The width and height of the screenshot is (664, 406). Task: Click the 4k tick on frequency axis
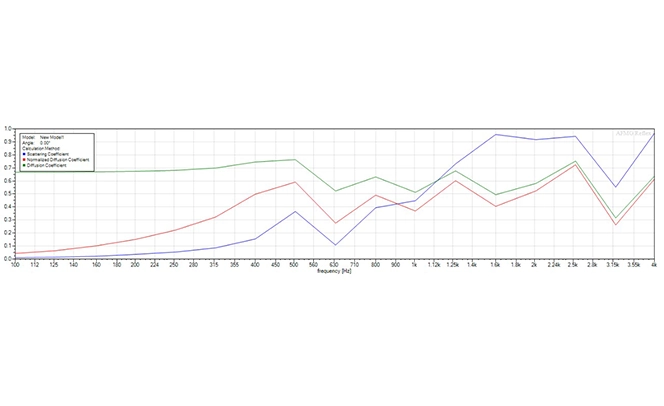coord(654,265)
